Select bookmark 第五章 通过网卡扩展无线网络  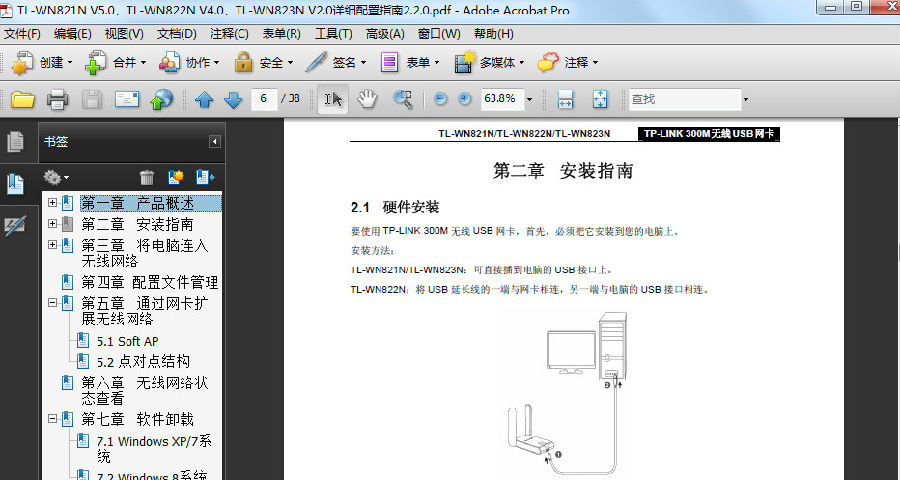(145, 311)
